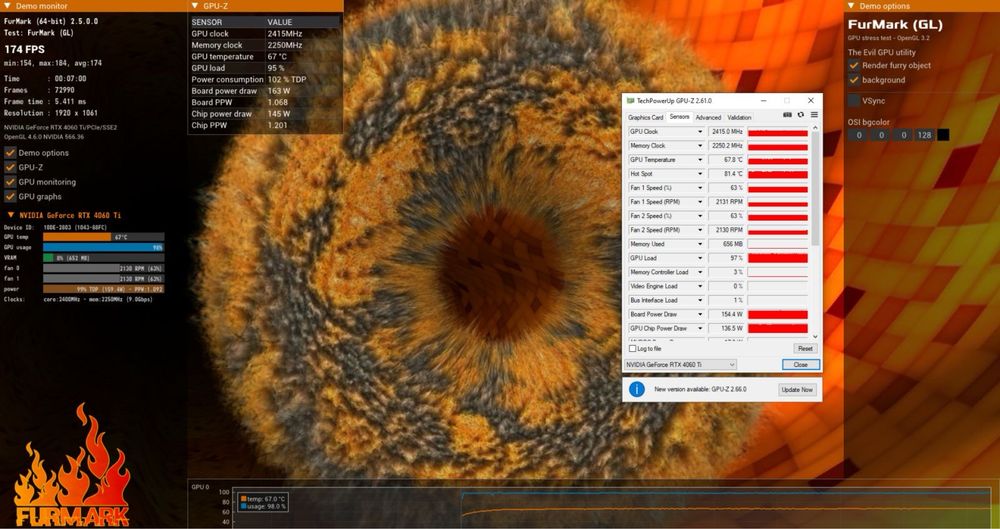The height and width of the screenshot is (529, 1000).
Task: Open the Video Engine Load dropdown
Action: (x=700, y=286)
